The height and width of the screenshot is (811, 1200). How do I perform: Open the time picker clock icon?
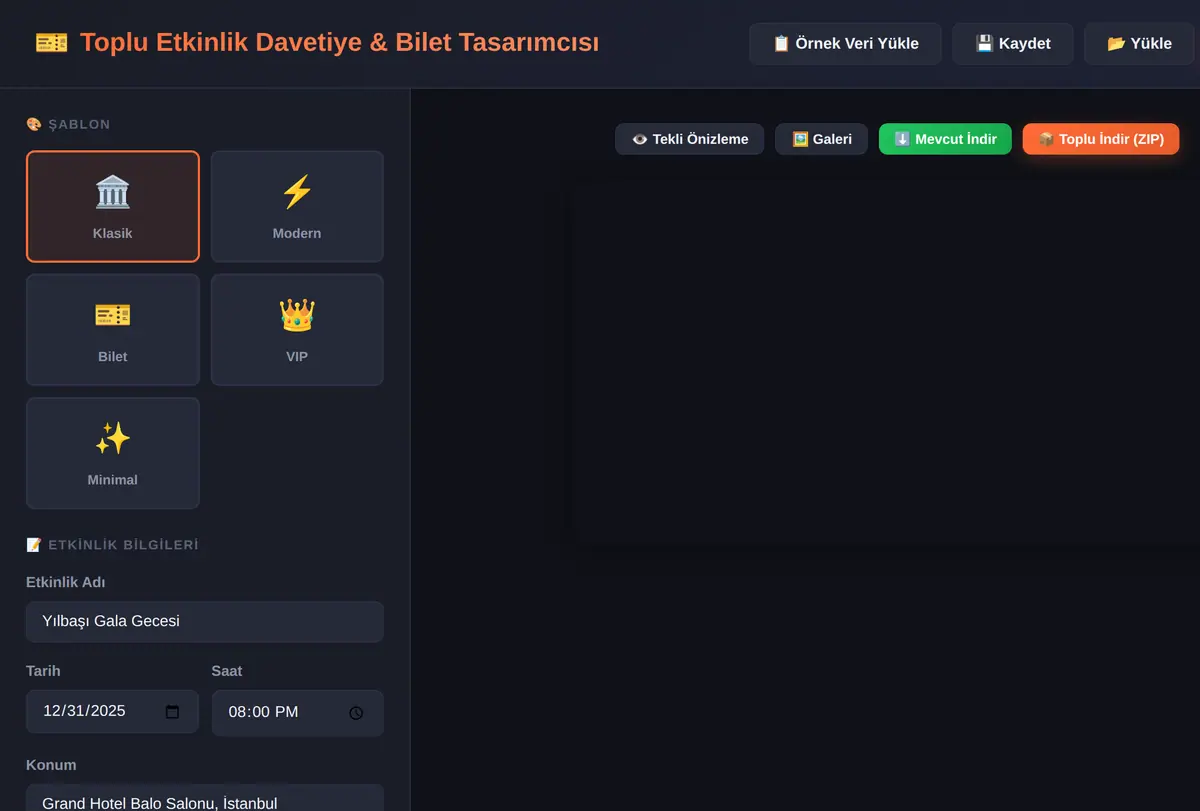click(356, 713)
